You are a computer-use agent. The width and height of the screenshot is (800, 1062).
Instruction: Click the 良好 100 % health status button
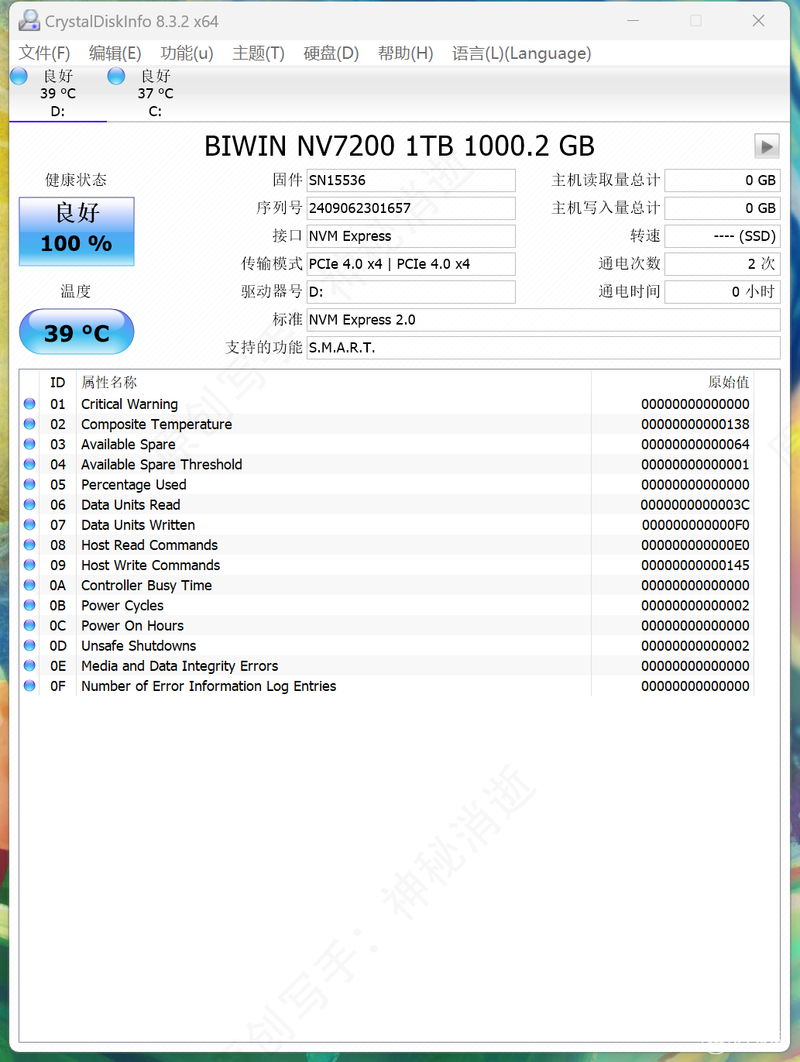77,231
